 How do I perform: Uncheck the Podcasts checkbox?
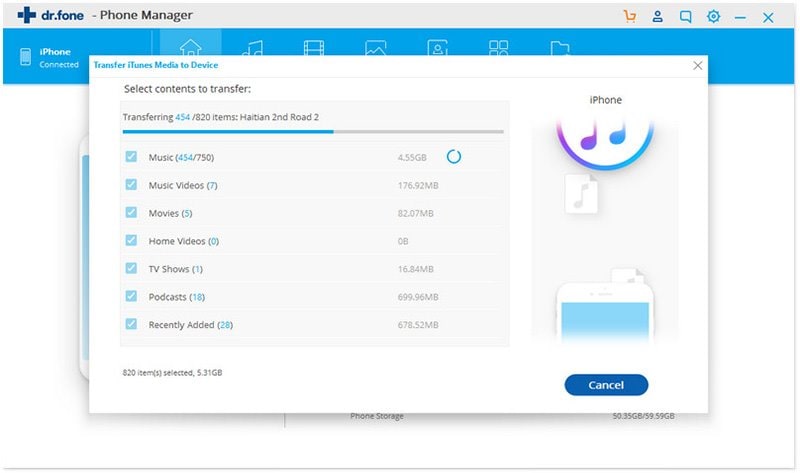pos(131,296)
